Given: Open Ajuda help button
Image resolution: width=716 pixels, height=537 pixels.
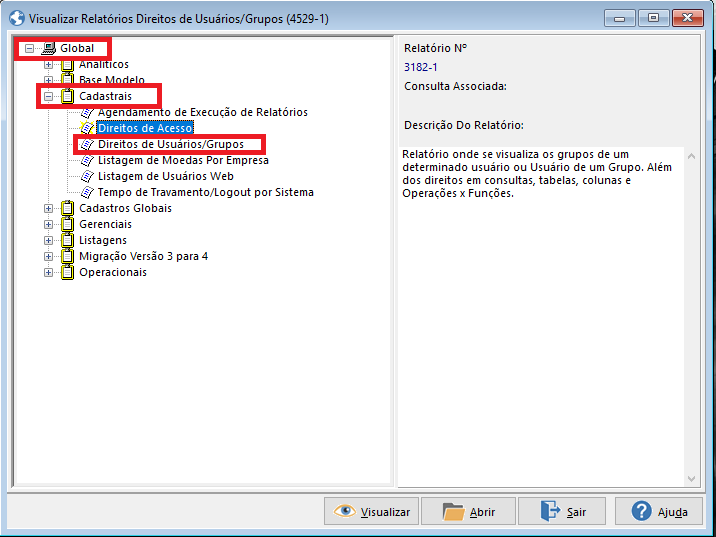Looking at the screenshot, I should coord(658,511).
